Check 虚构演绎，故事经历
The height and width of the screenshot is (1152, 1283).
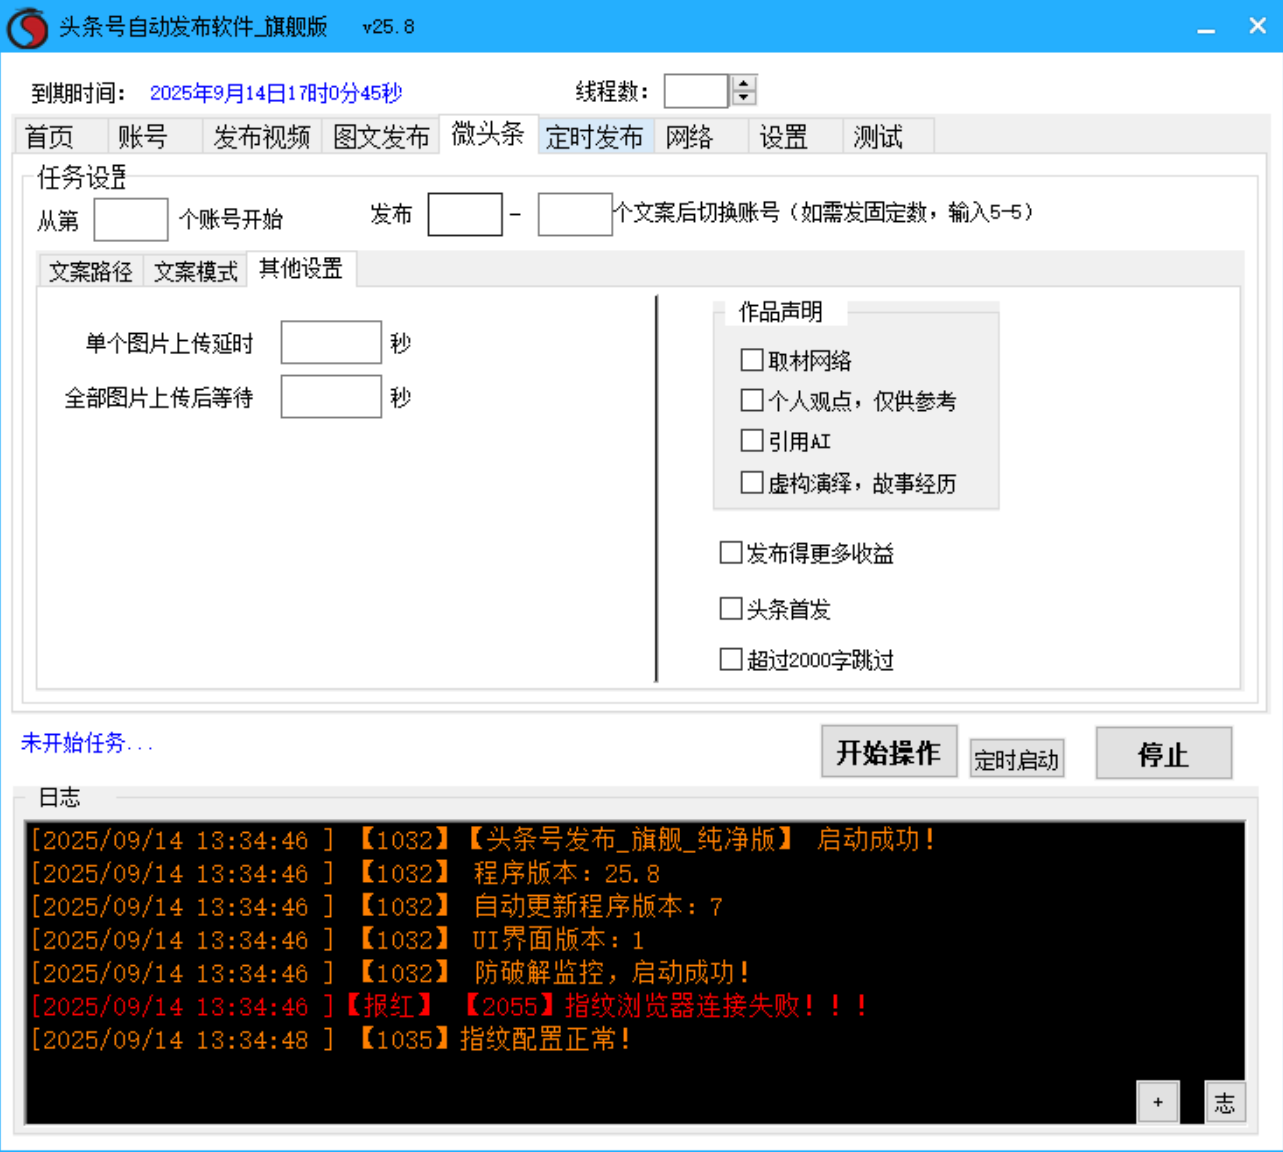click(x=752, y=482)
